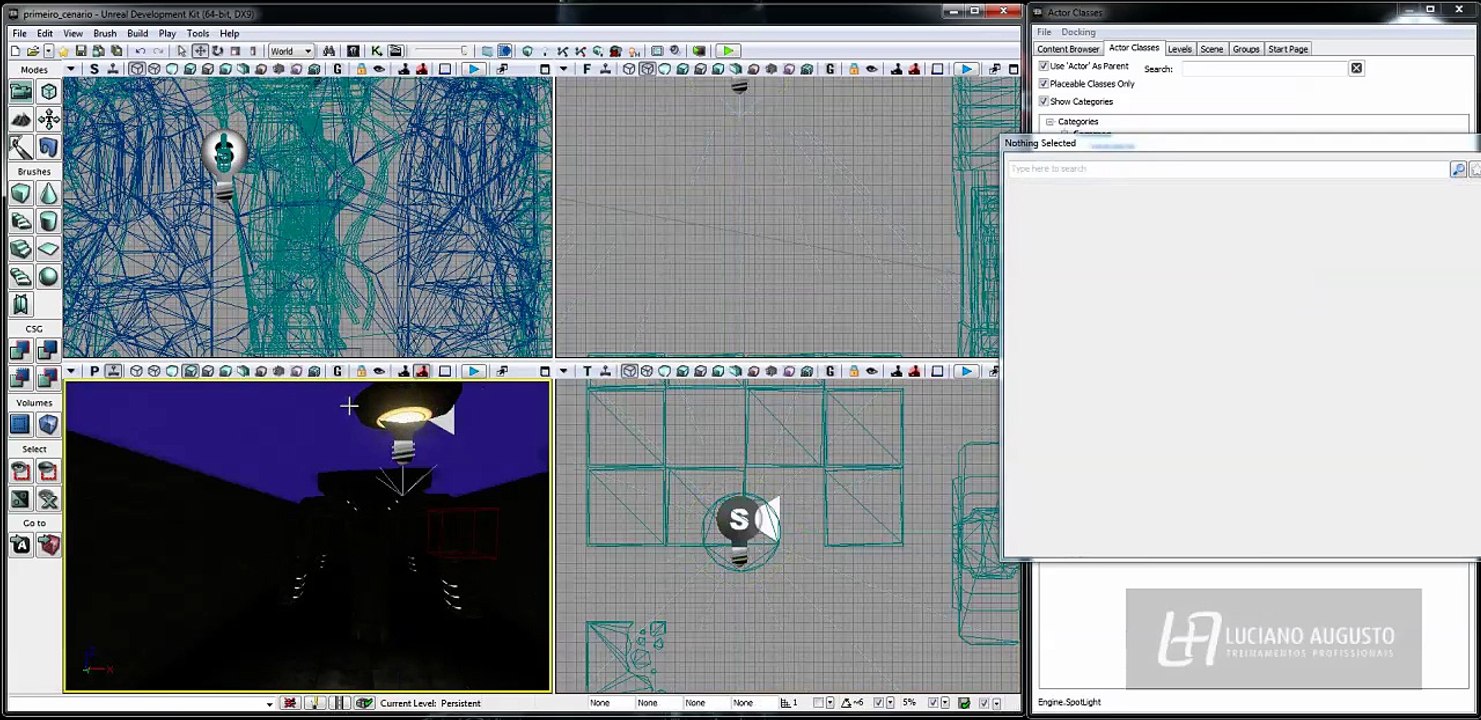Open the Docking menu in Actor Classes

pyautogui.click(x=1078, y=32)
